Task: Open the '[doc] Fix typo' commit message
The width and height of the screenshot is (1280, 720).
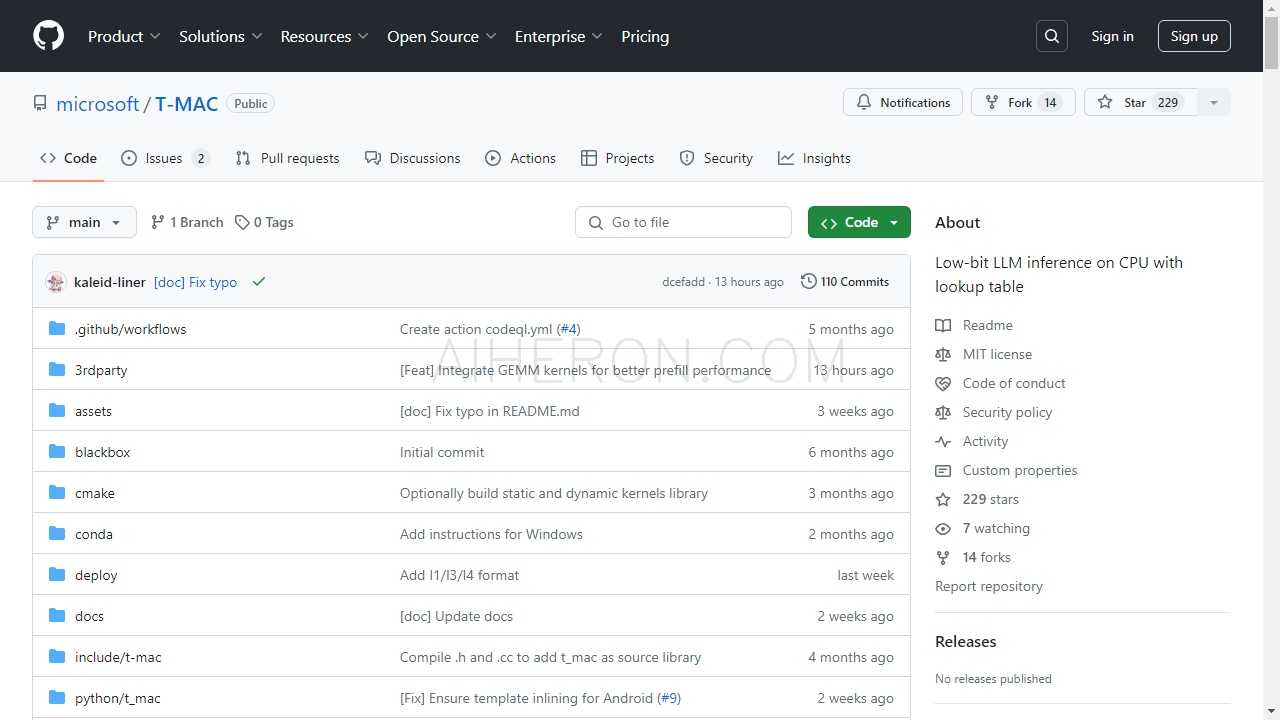Action: coord(195,282)
